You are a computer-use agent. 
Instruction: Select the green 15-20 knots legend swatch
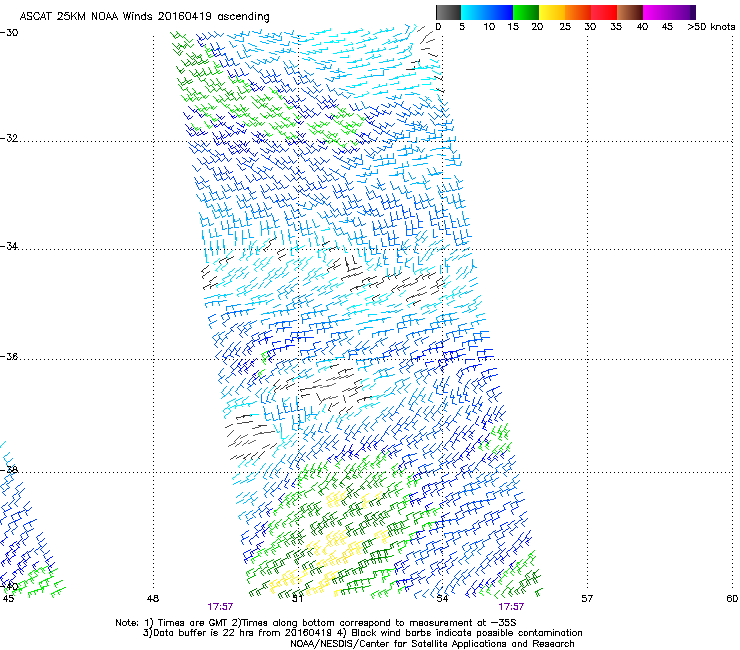526,12
